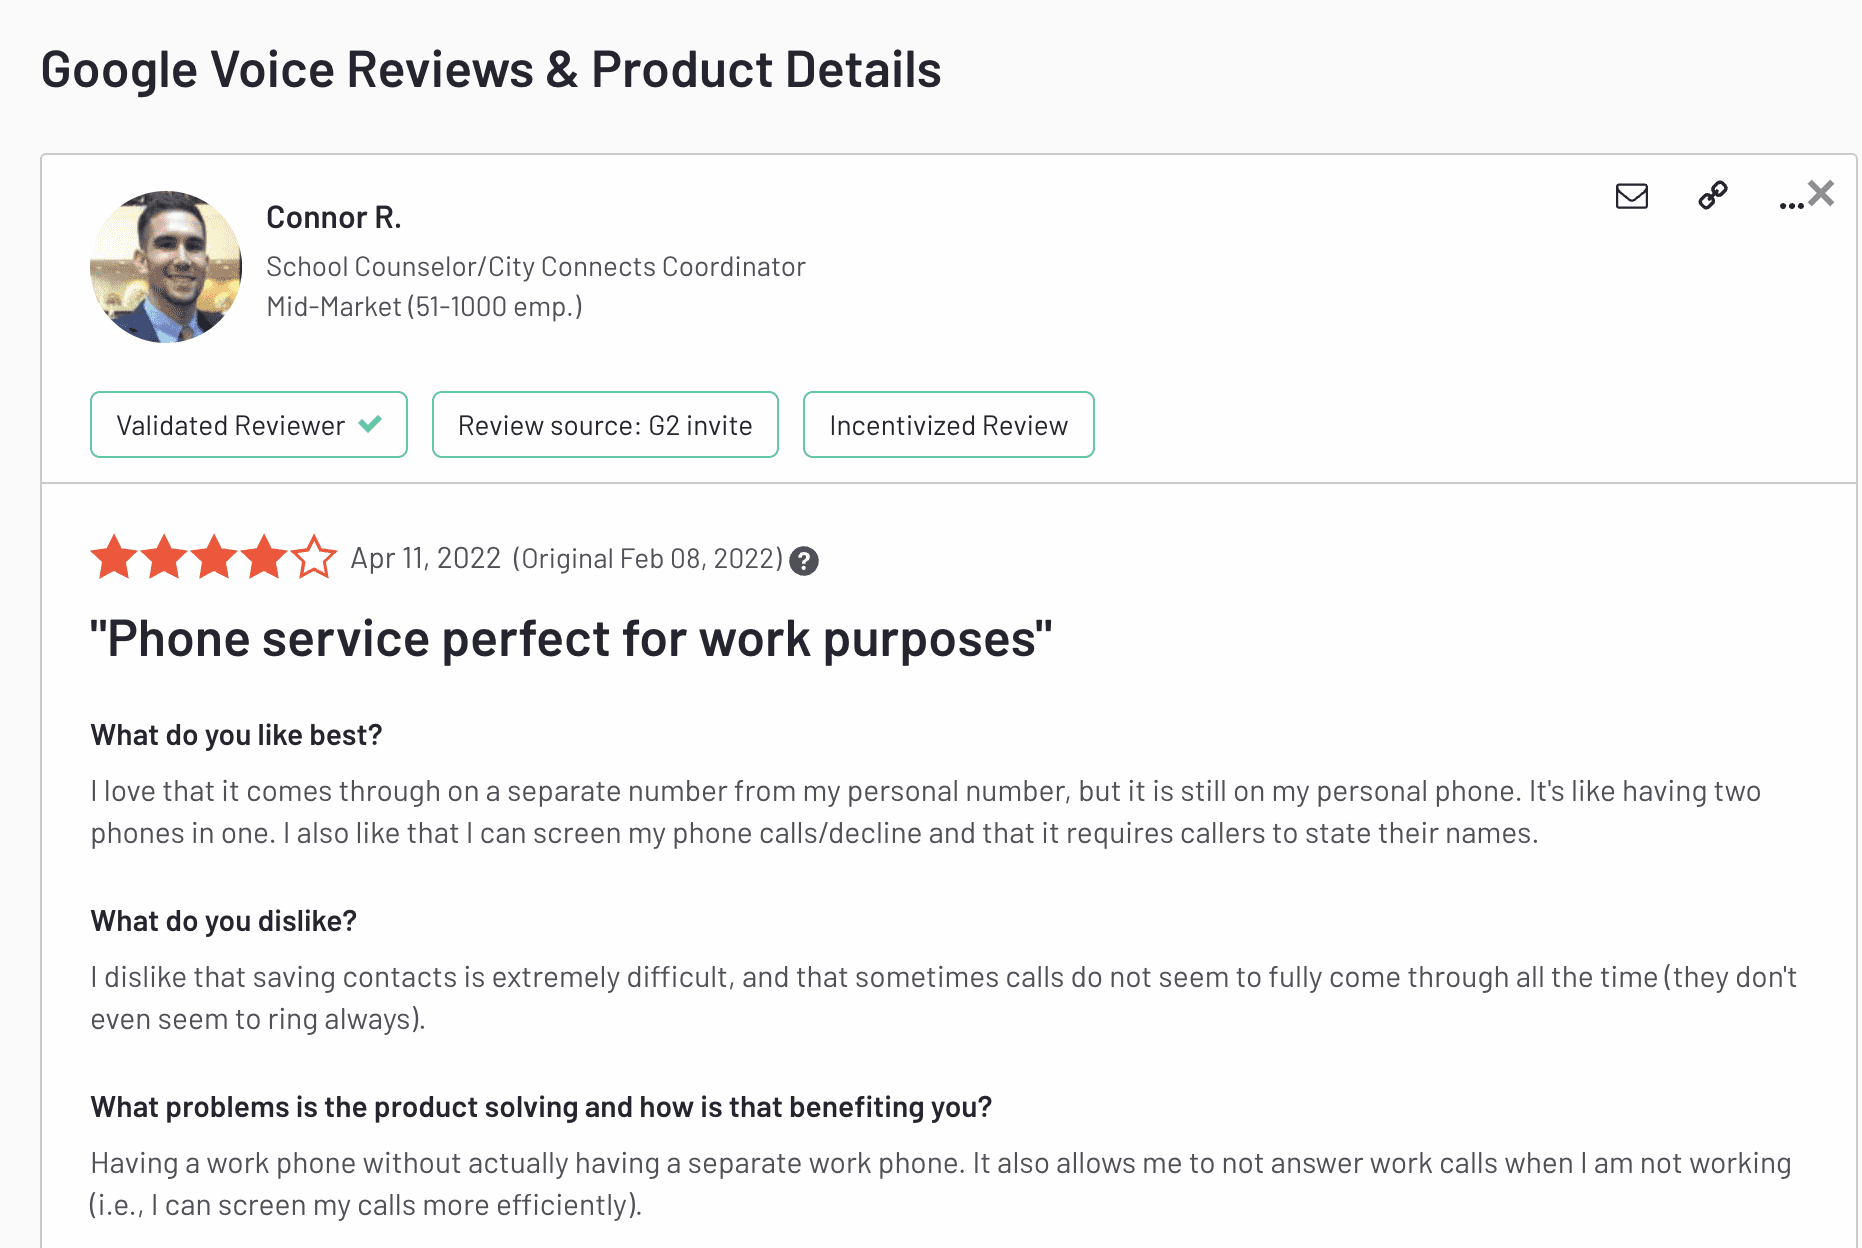Click the Review source: G2 invite badge
Image resolution: width=1862 pixels, height=1248 pixels.
point(605,425)
